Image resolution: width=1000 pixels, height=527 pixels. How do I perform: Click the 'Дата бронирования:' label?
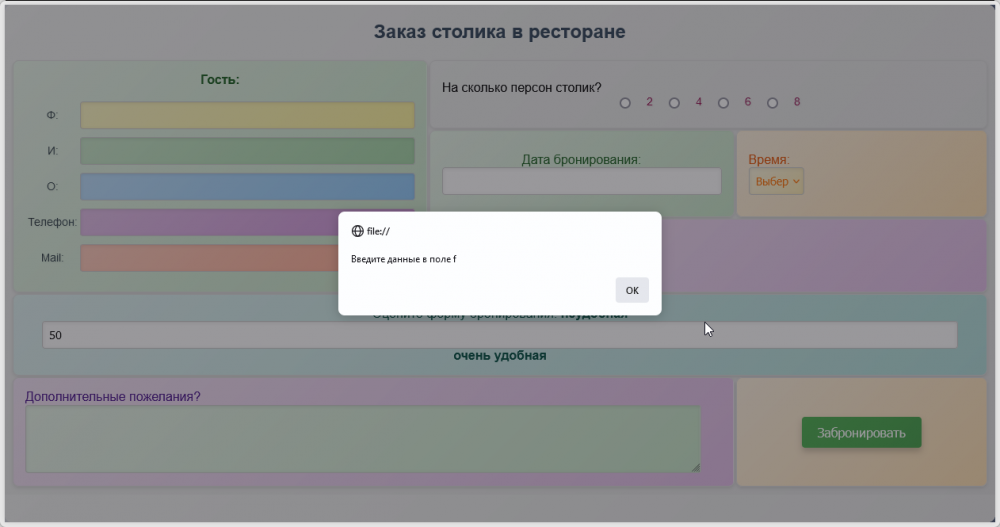(581, 160)
